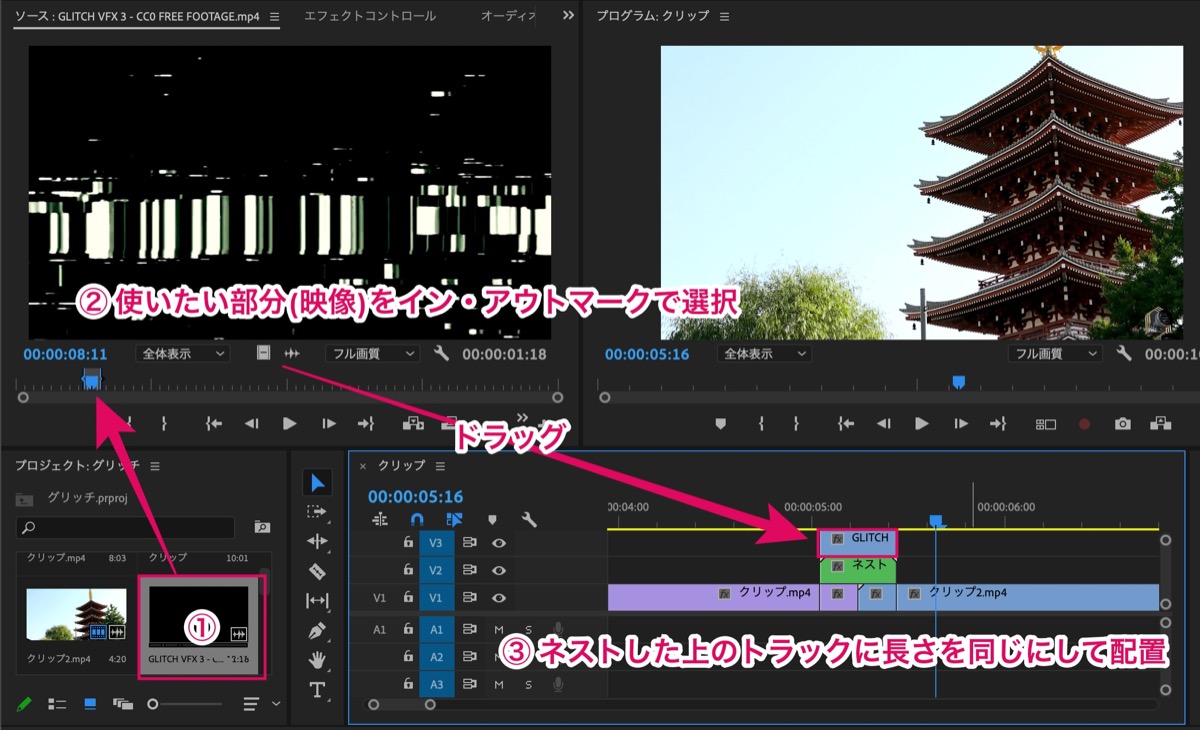
Task: Mute audio track A1
Action: point(499,629)
